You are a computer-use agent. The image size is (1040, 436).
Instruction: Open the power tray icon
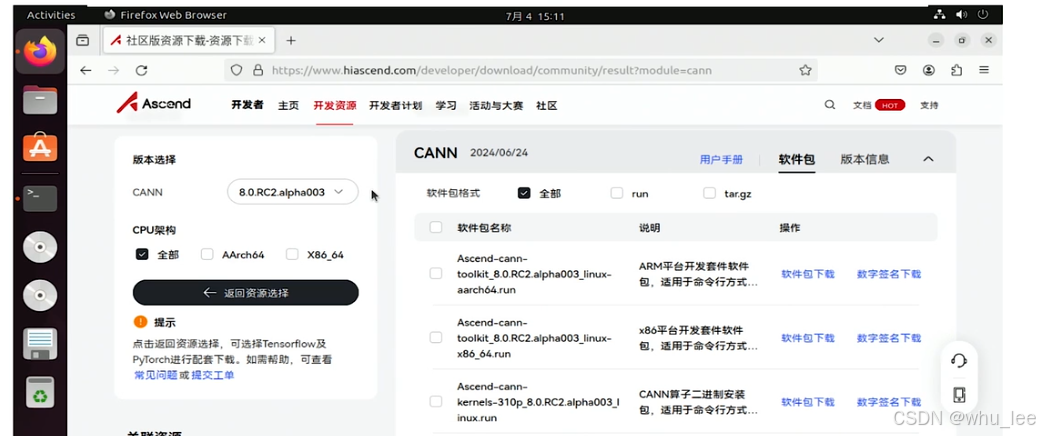point(982,15)
